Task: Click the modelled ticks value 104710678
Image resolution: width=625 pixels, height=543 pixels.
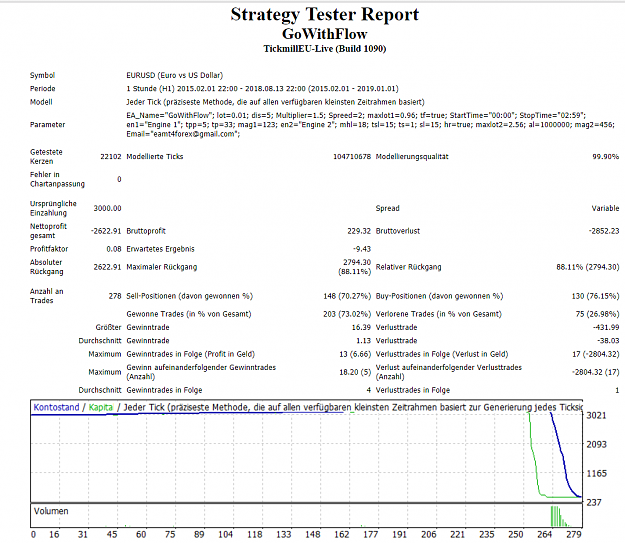Action: tap(352, 157)
